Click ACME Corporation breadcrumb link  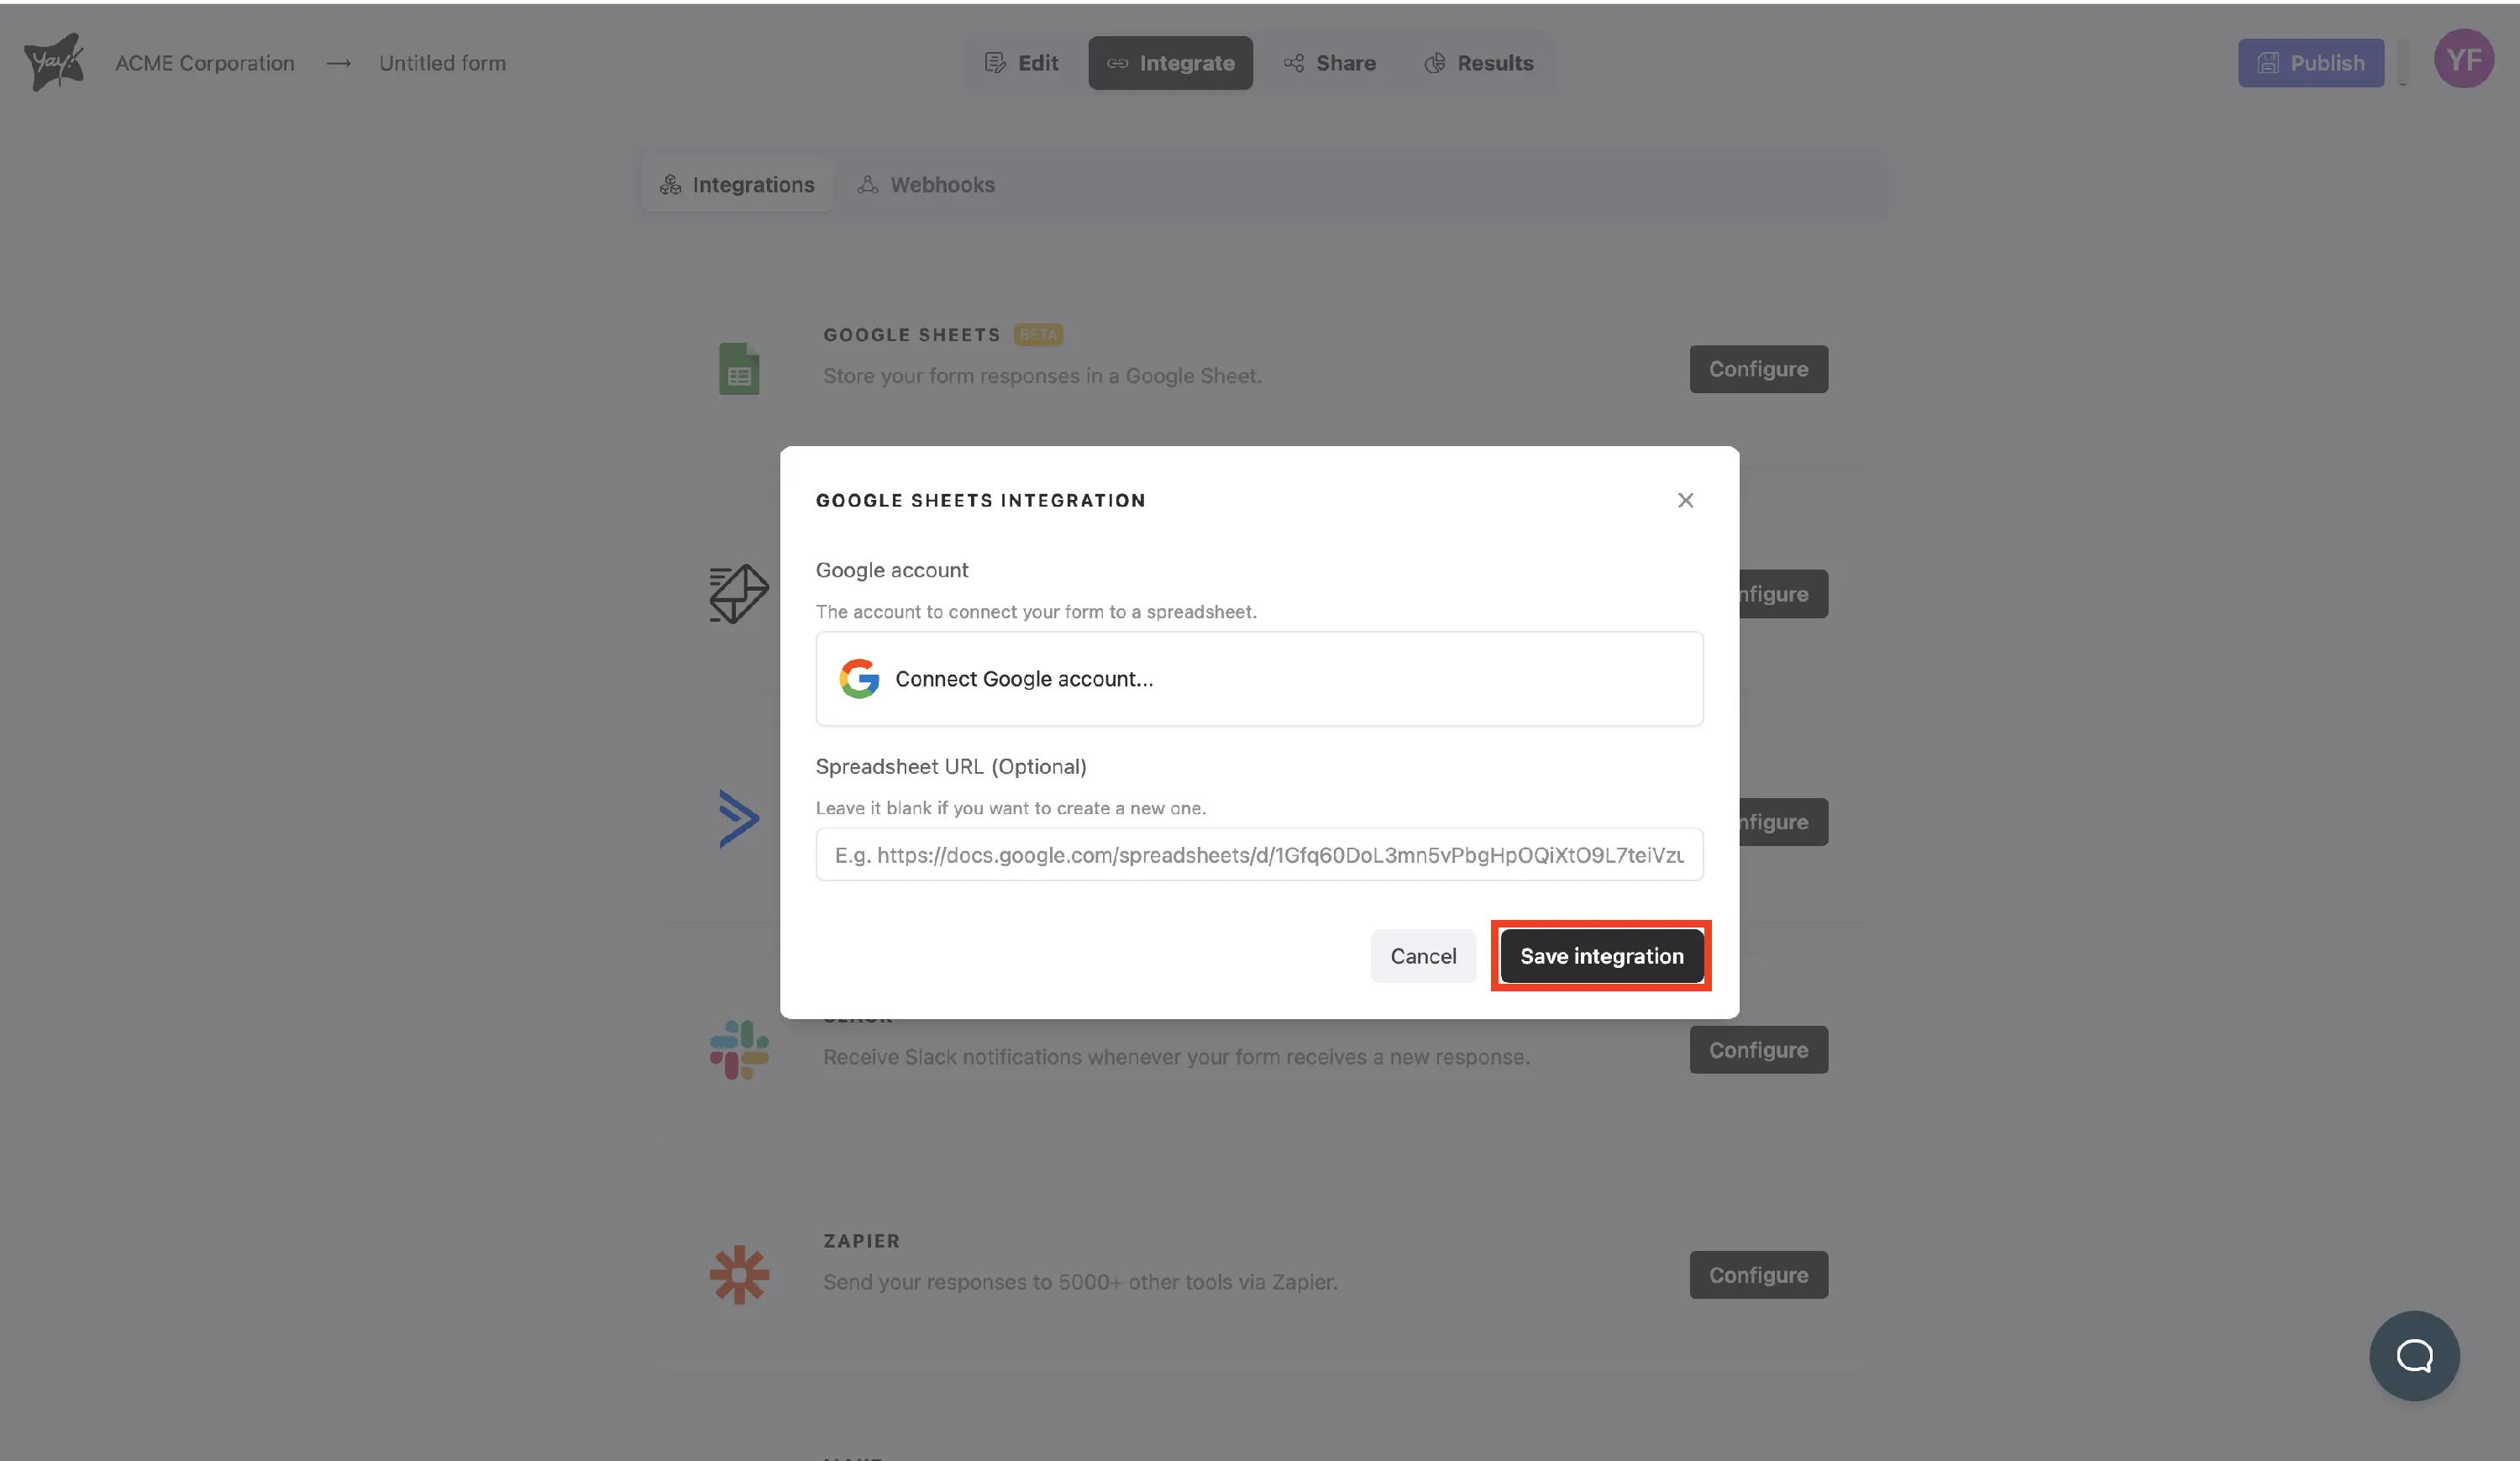(x=205, y=63)
